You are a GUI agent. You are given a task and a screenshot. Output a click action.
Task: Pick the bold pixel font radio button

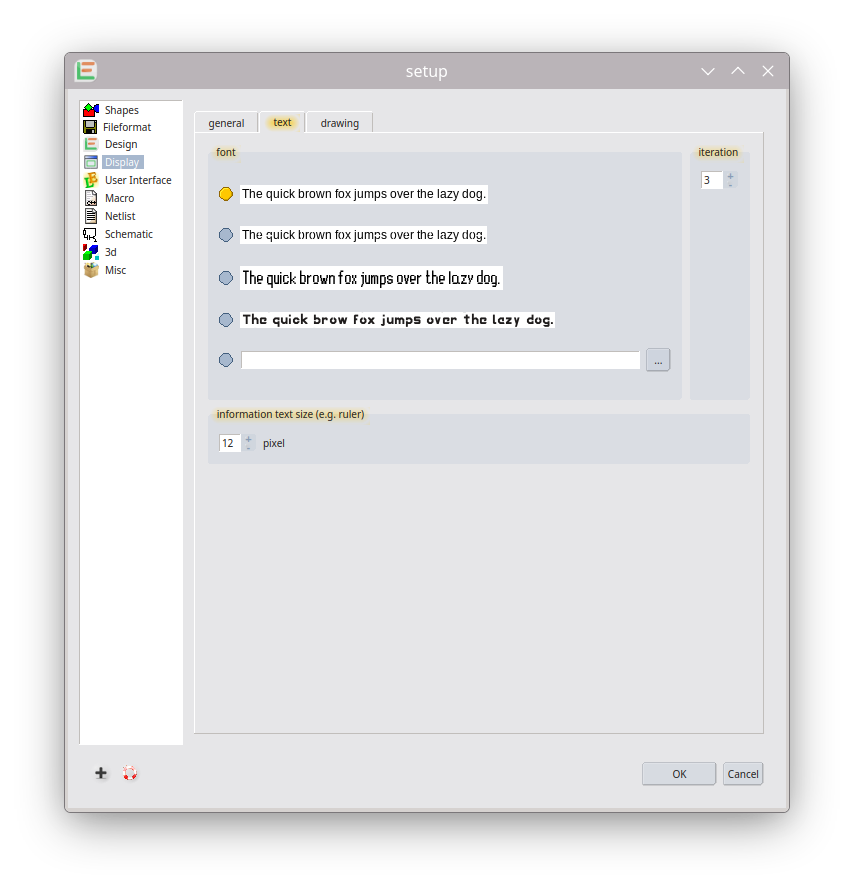(x=226, y=320)
